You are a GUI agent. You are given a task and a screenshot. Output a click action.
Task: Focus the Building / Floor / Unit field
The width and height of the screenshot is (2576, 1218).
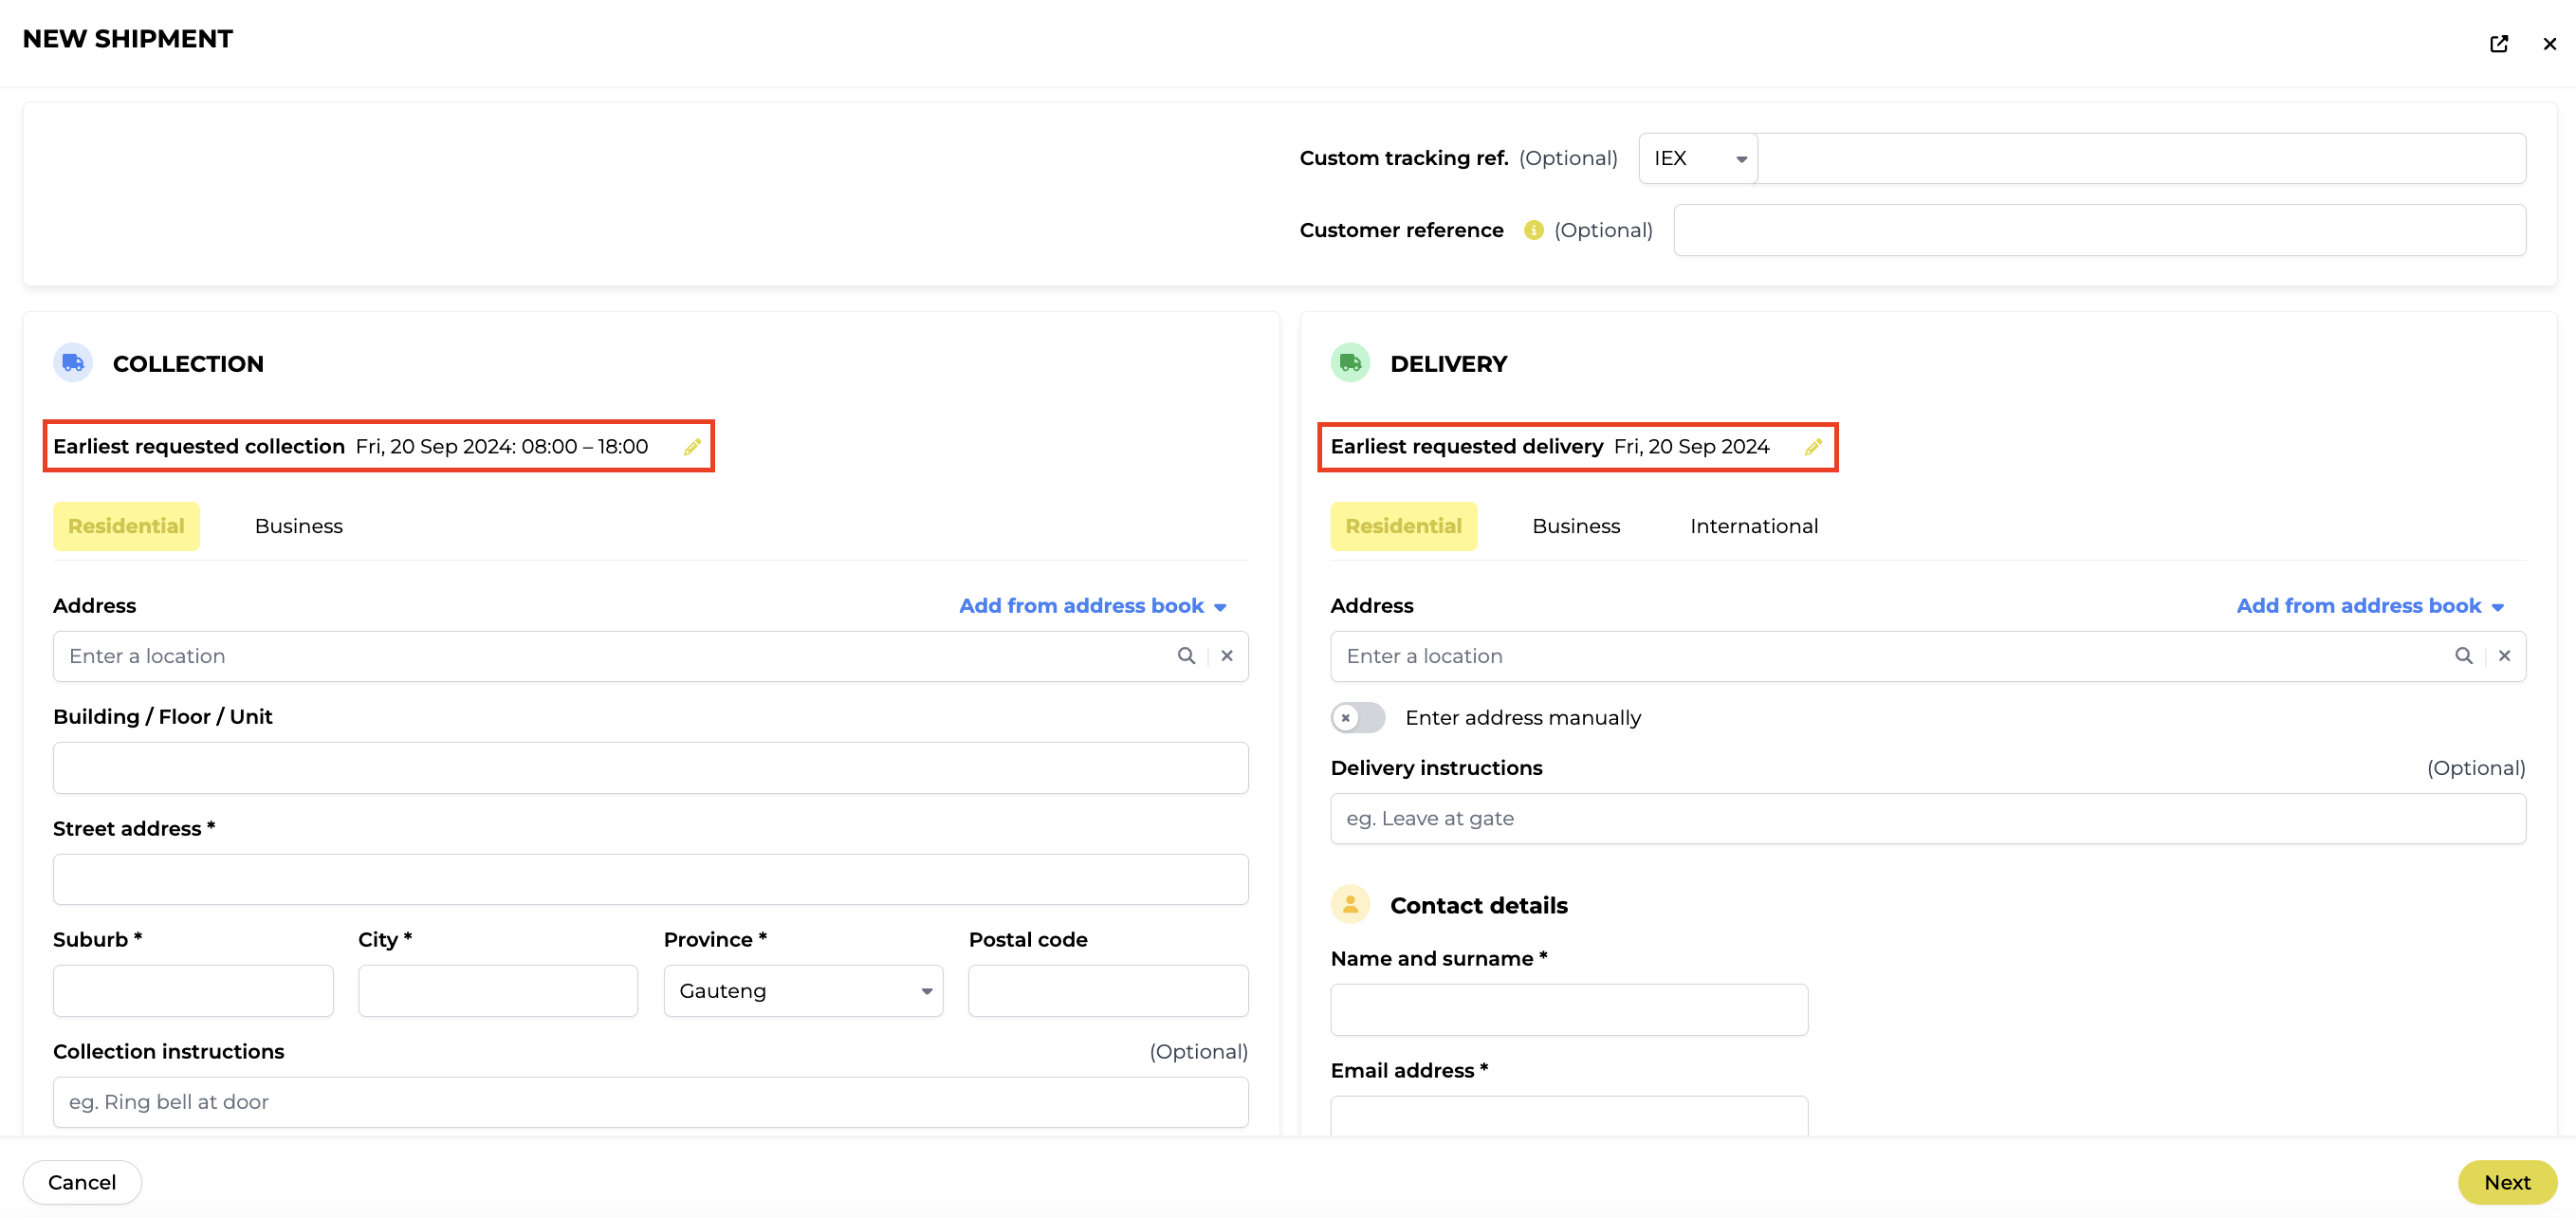pyautogui.click(x=650, y=768)
